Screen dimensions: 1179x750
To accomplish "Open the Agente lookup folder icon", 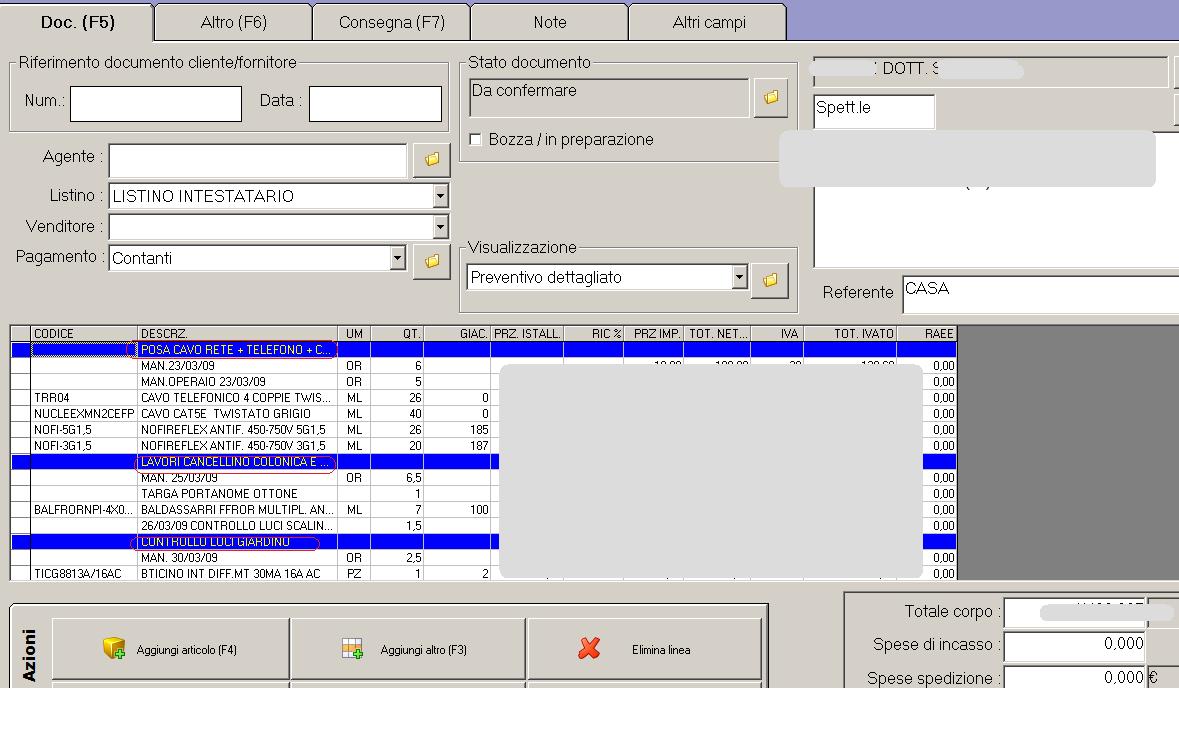I will coord(432,159).
